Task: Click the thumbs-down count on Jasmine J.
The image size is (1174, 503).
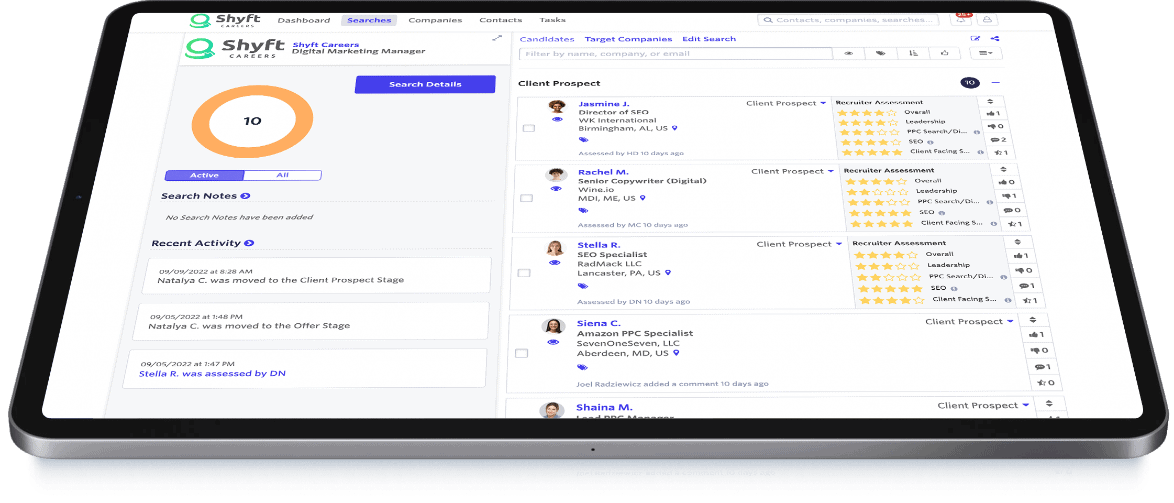Action: coord(995,126)
